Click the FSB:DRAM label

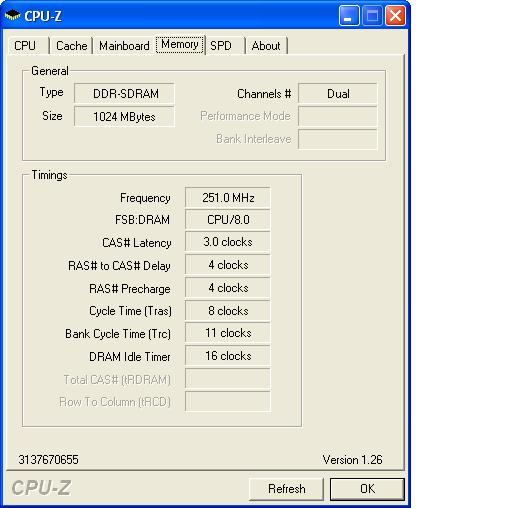(x=142, y=220)
